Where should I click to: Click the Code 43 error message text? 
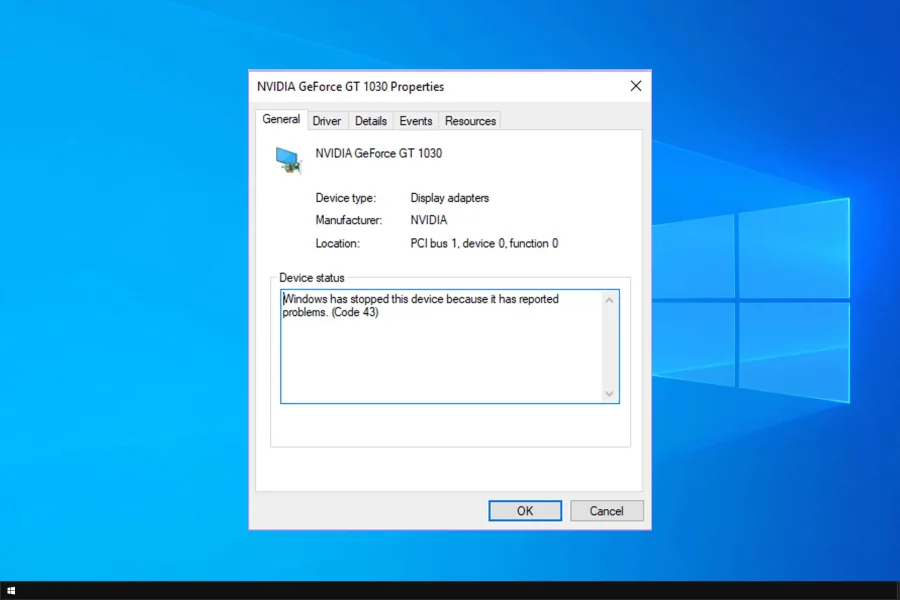[420, 306]
